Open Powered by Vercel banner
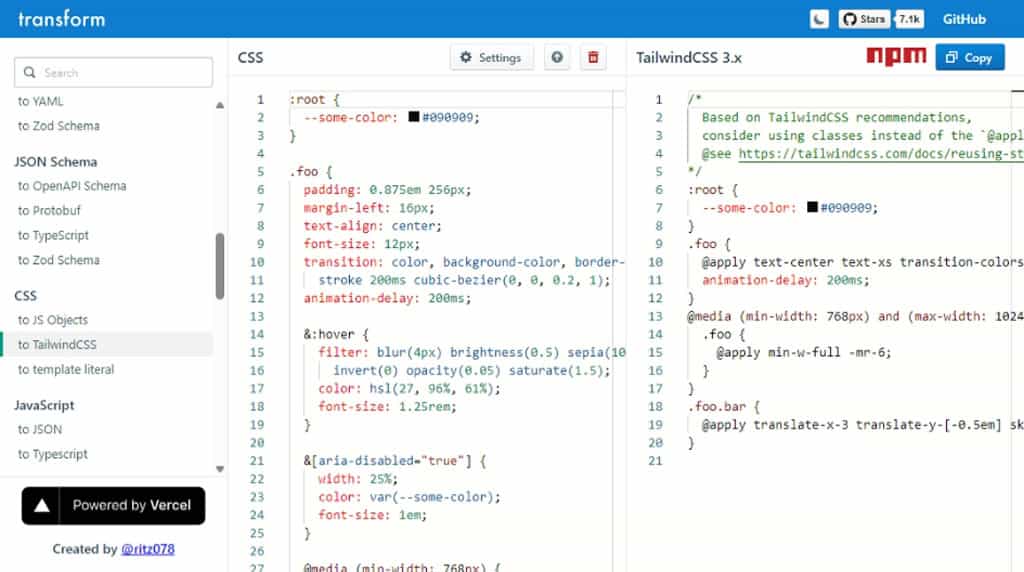Image resolution: width=1024 pixels, height=572 pixels. 114,505
